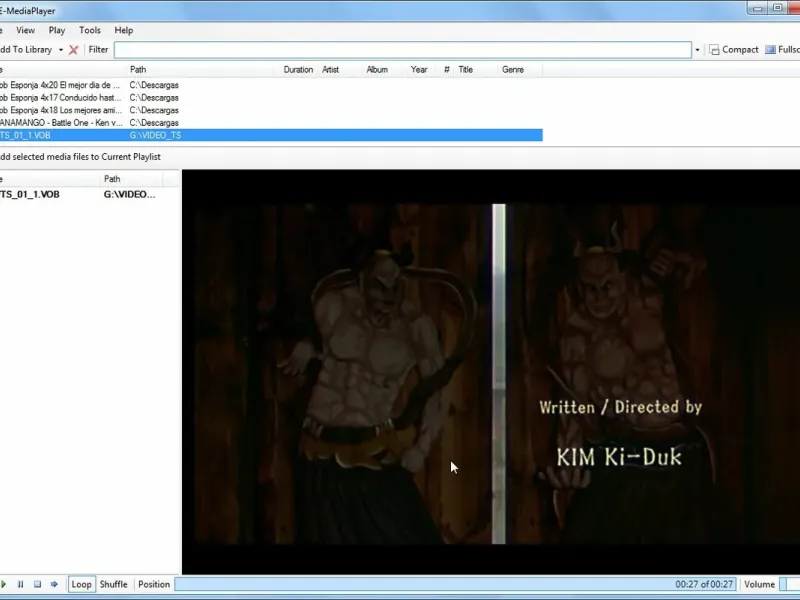Stop playback with the Stop icon
Viewport: 800px width, 600px height.
coord(37,584)
